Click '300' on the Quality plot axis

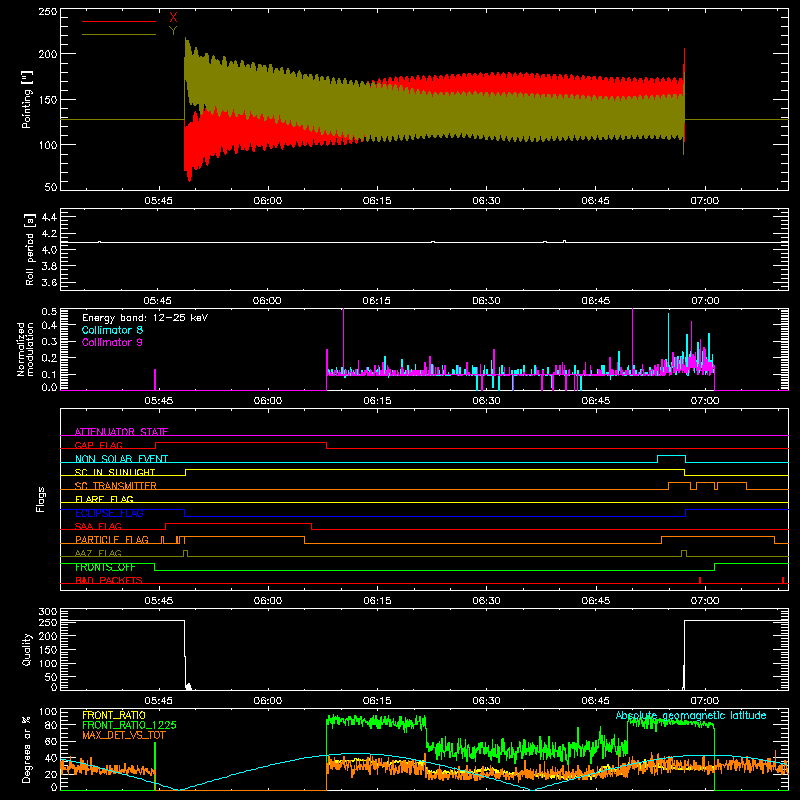pos(48,612)
